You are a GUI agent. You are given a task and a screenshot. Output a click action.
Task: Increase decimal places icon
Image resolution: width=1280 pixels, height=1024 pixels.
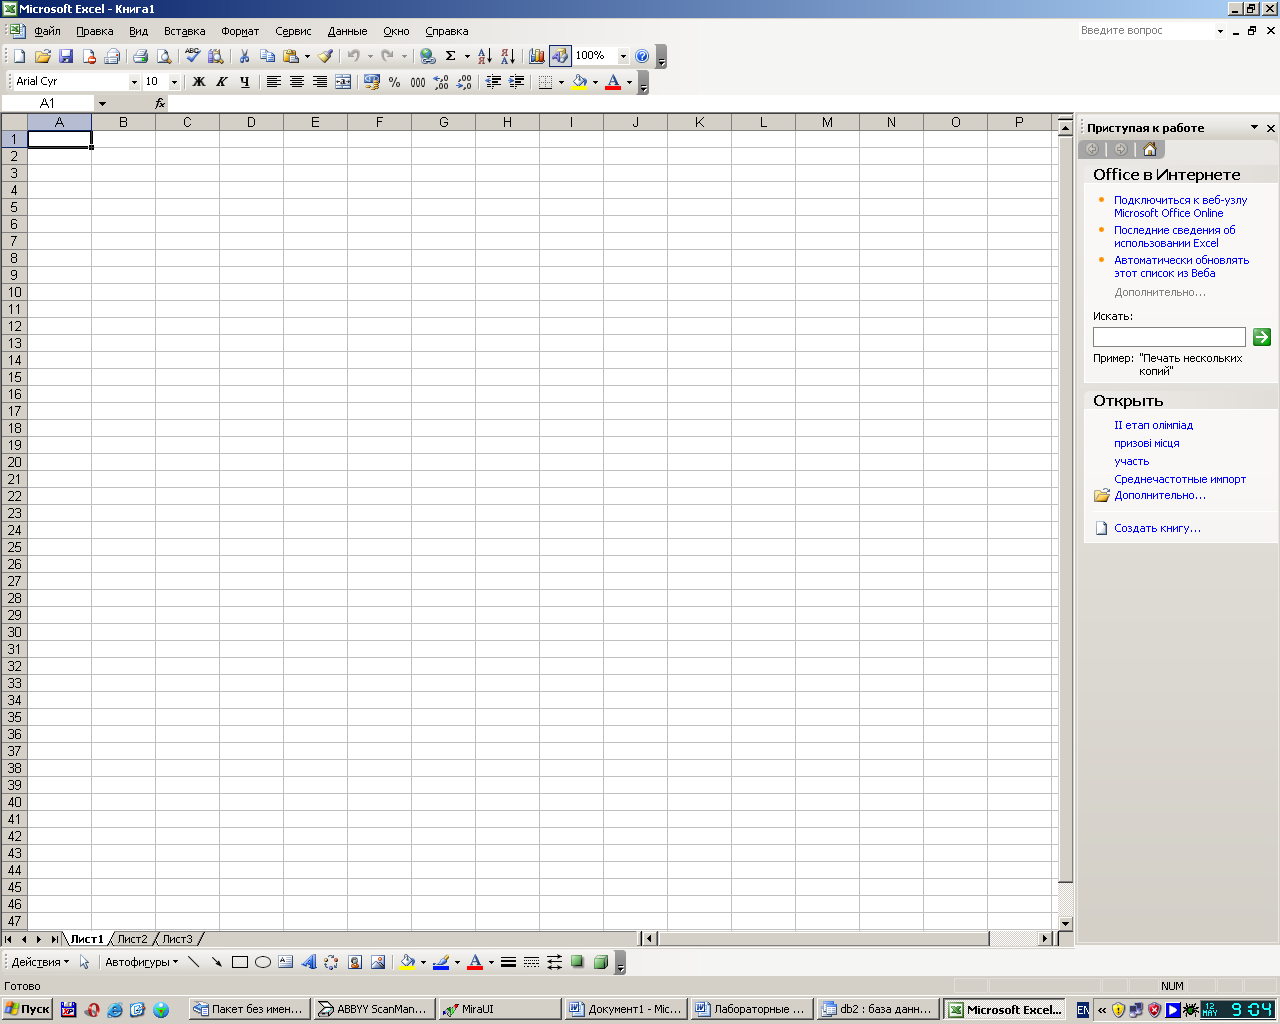click(441, 82)
